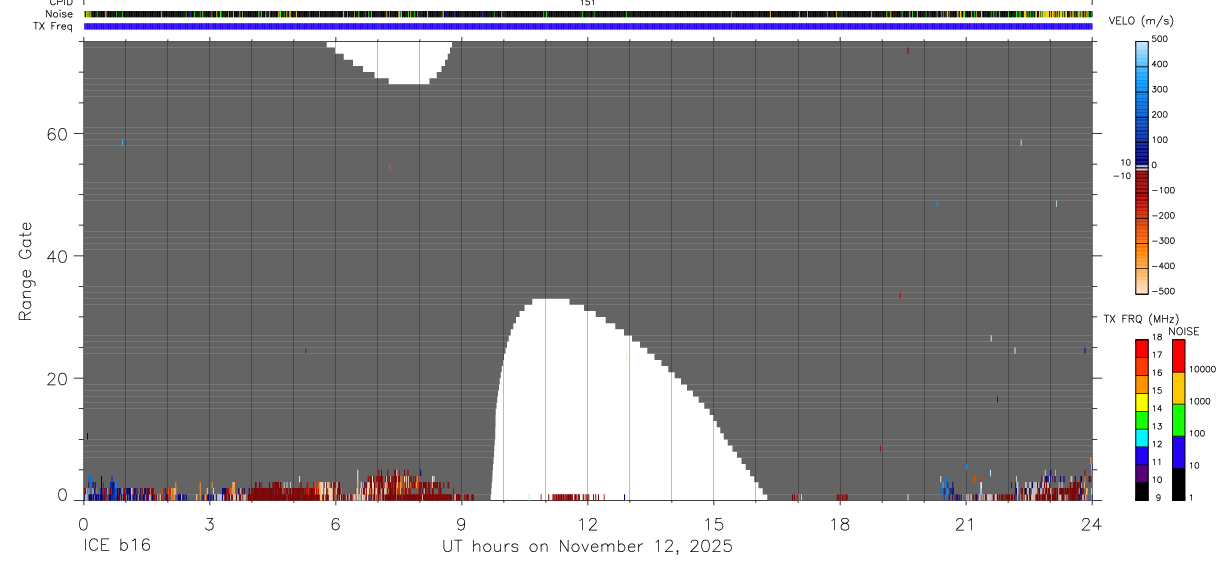Click the cyan 12–13 MHz frequency swatch
Image resolution: width=1228 pixels, height=567 pixels.
coord(1142,438)
